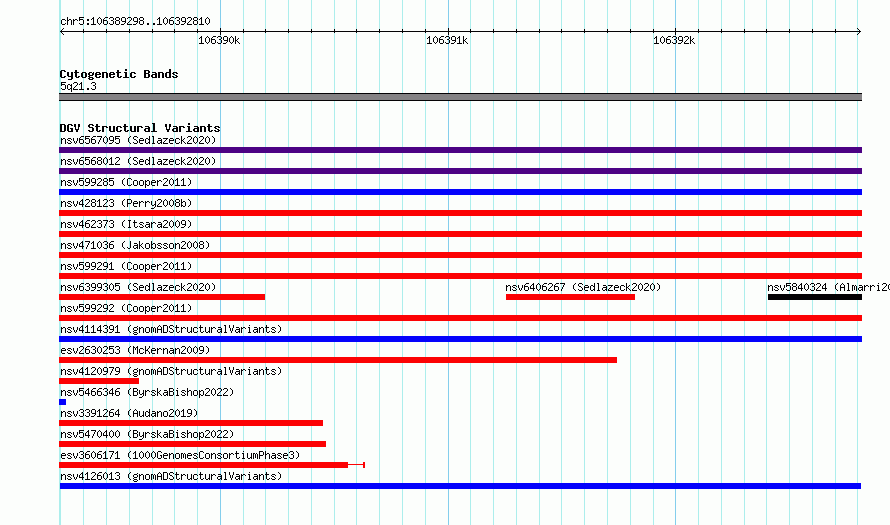This screenshot has width=890, height=525.
Task: Select the short nsv4120979 red bar
Action: [99, 381]
